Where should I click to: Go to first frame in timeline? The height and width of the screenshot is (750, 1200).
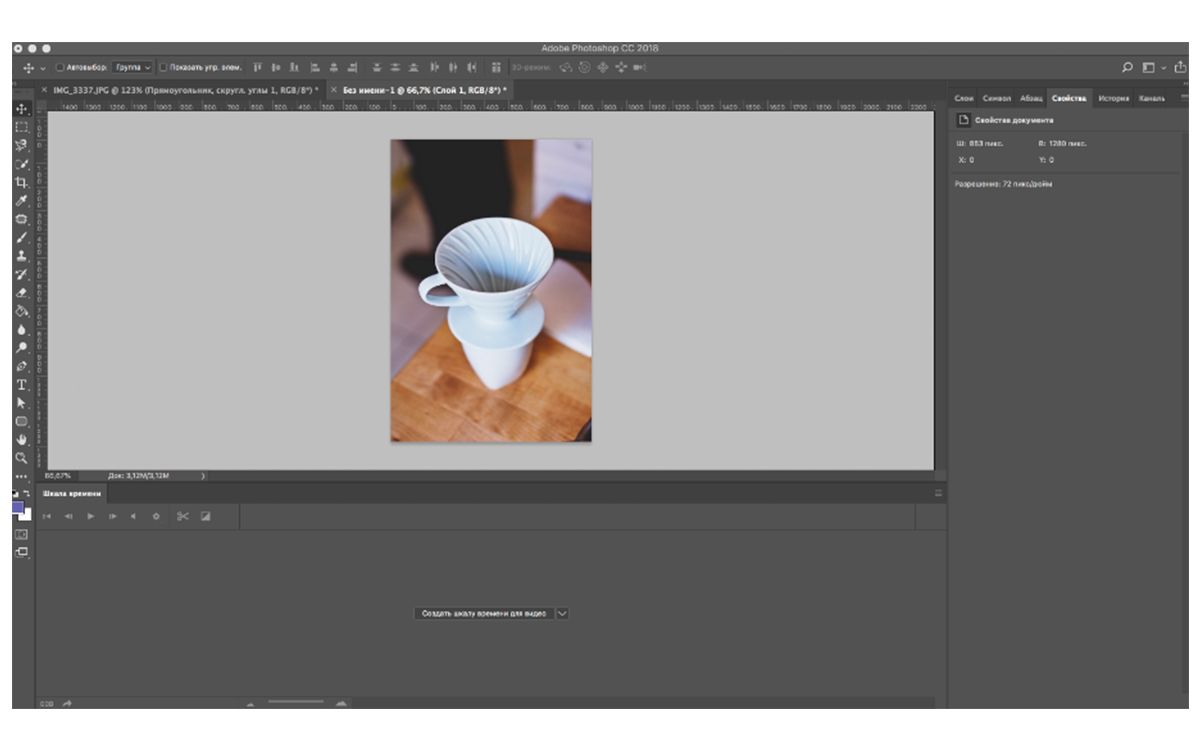[48, 516]
